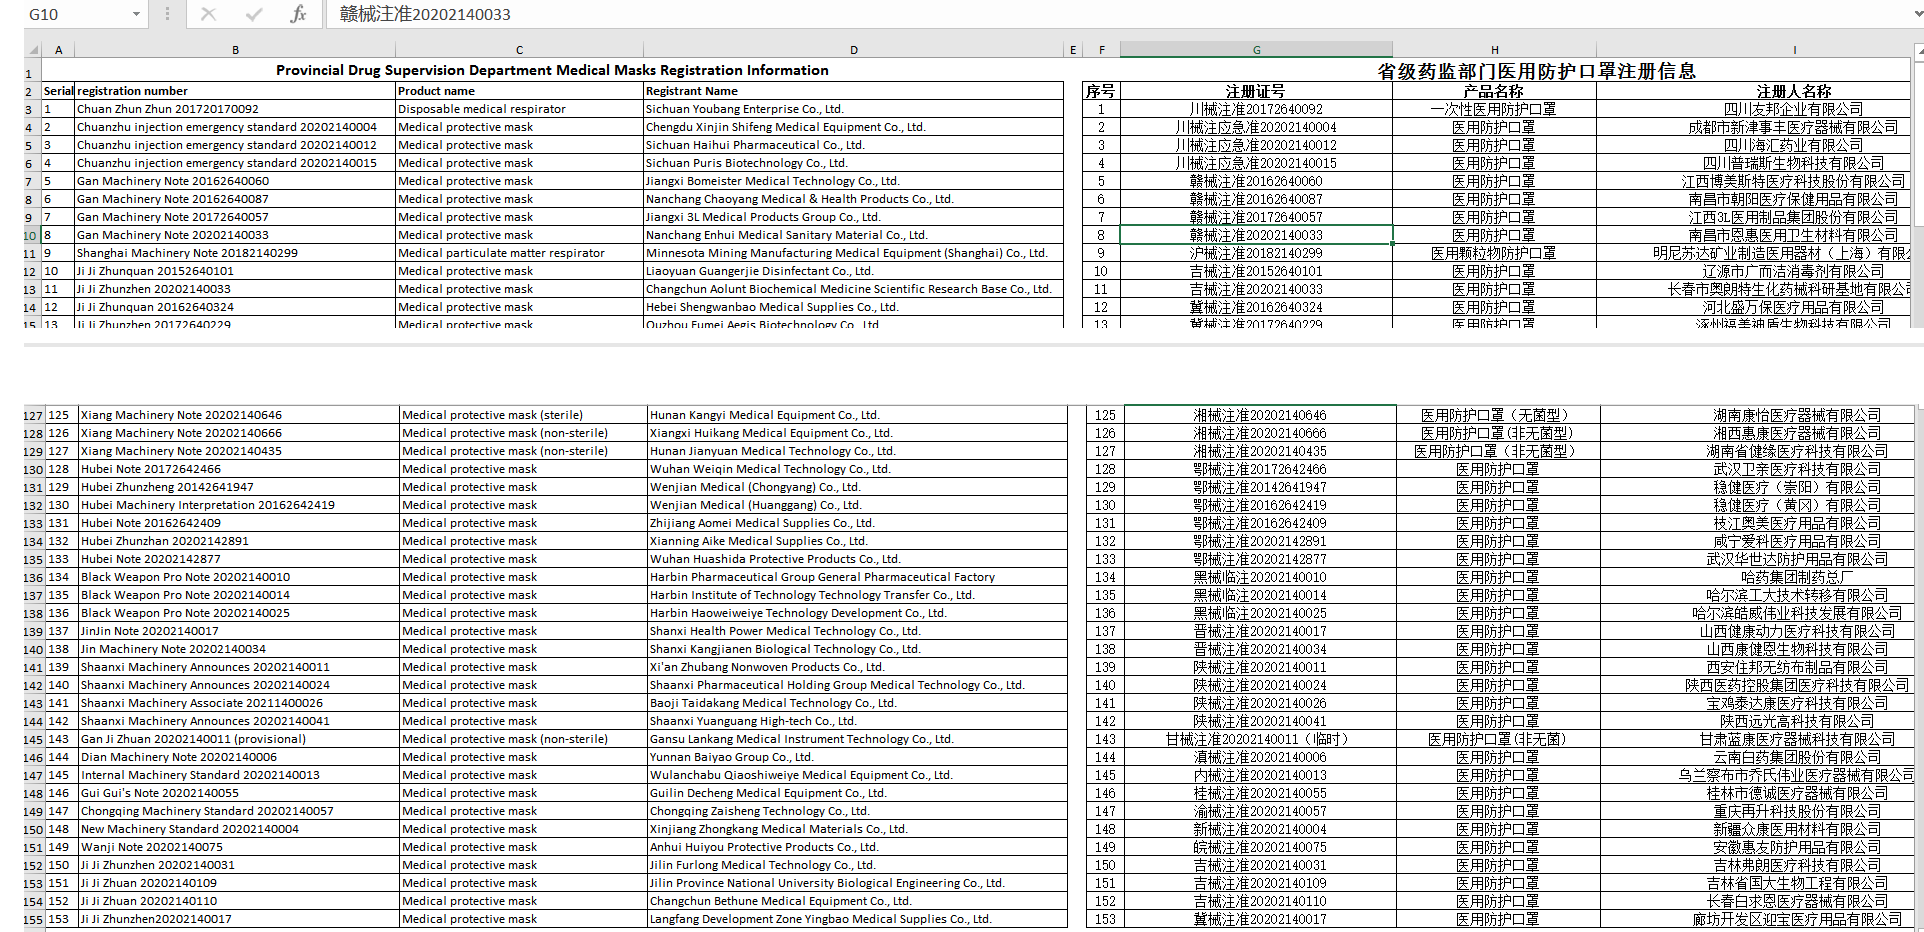Click cell 'Jilin Furlong Medical Technology Co., Ltd.'
Viewport: 1924px width, 932px height.
(857, 865)
